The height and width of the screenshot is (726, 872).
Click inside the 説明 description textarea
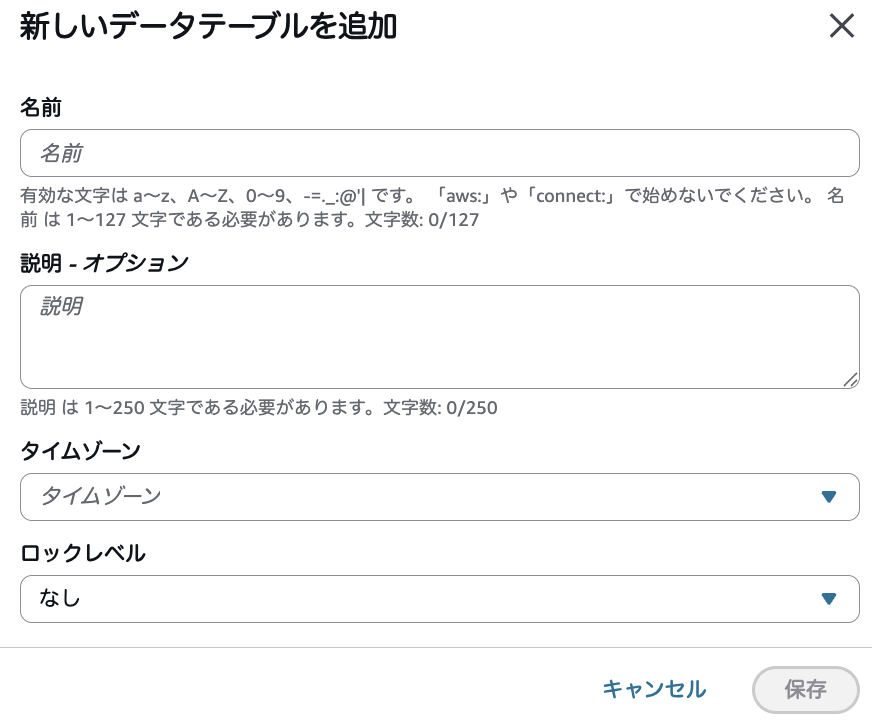pos(440,336)
